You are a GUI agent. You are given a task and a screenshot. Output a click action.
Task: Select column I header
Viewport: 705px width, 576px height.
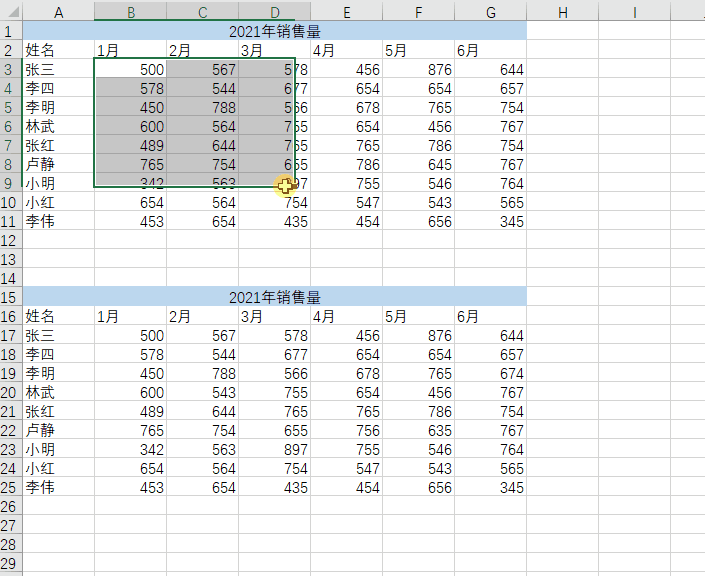click(634, 12)
